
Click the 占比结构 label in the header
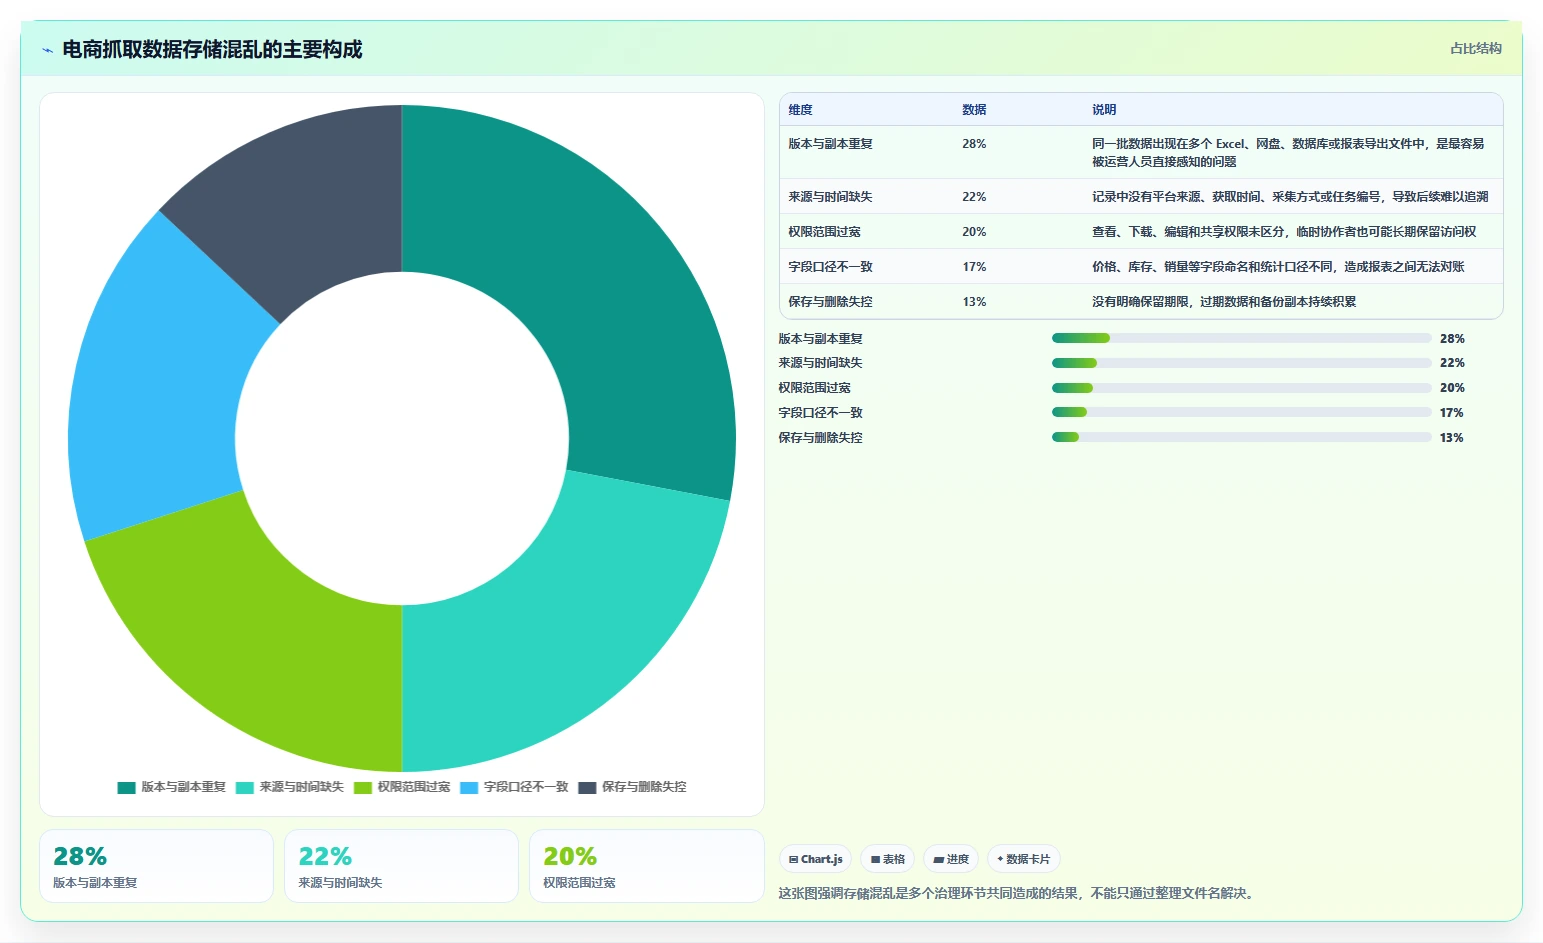point(1476,48)
